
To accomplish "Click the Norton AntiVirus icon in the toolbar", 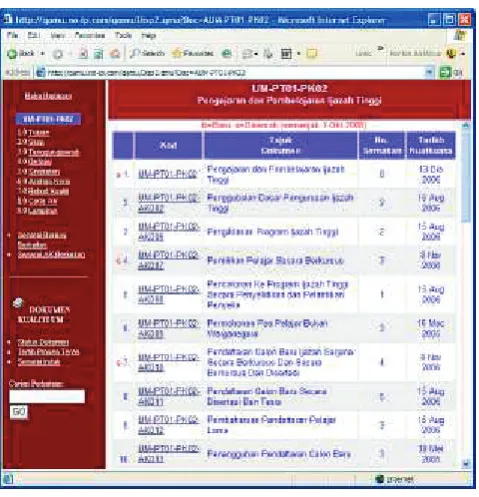I will pos(451,53).
